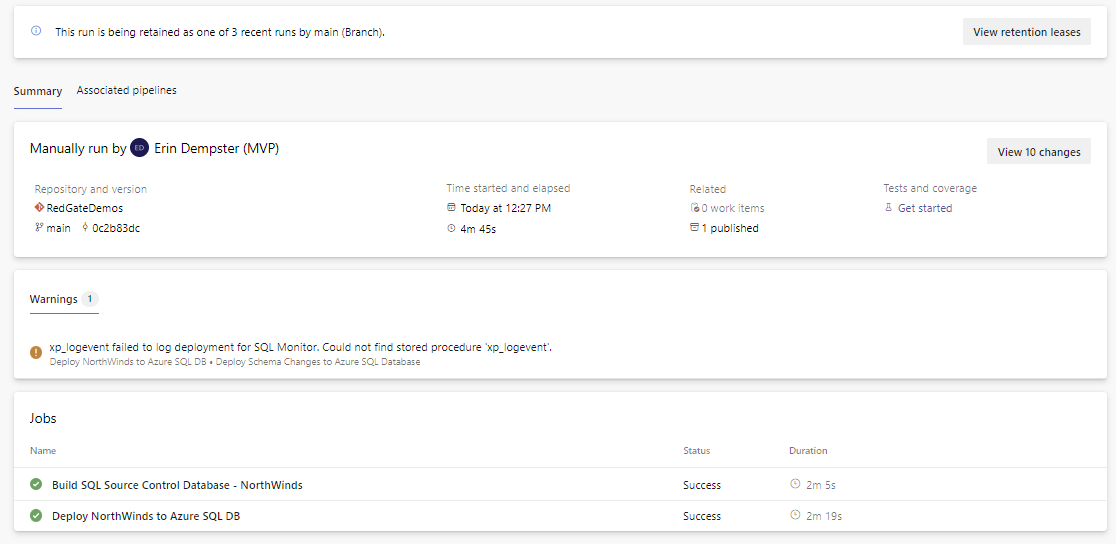Open the Get started tests link
1116x544 pixels.
(925, 208)
